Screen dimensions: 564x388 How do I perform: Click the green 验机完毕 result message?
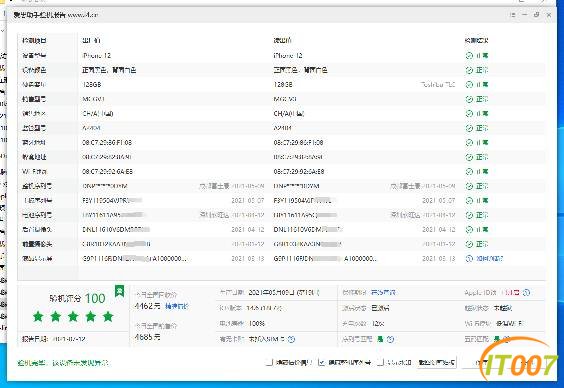63,363
